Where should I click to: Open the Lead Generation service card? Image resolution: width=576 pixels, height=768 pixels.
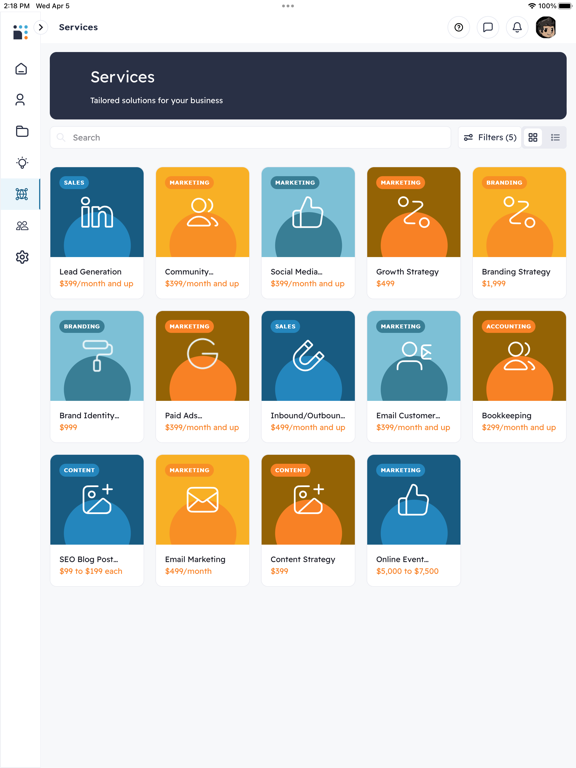[x=97, y=233]
